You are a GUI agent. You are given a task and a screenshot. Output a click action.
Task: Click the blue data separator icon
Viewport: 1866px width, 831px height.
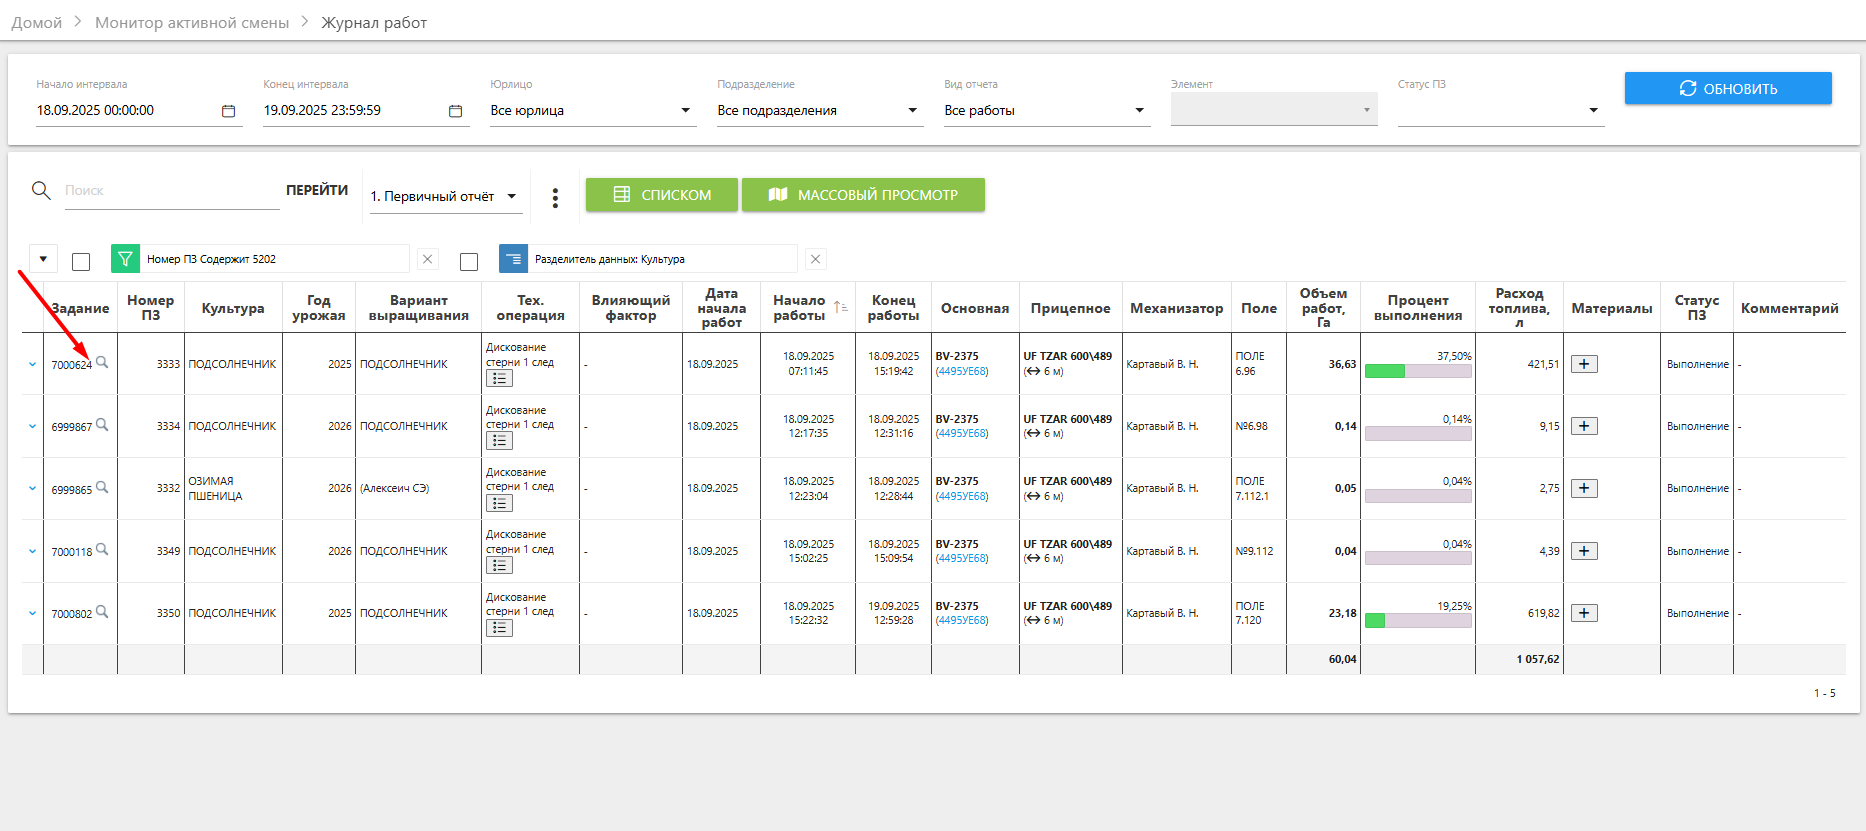click(513, 259)
